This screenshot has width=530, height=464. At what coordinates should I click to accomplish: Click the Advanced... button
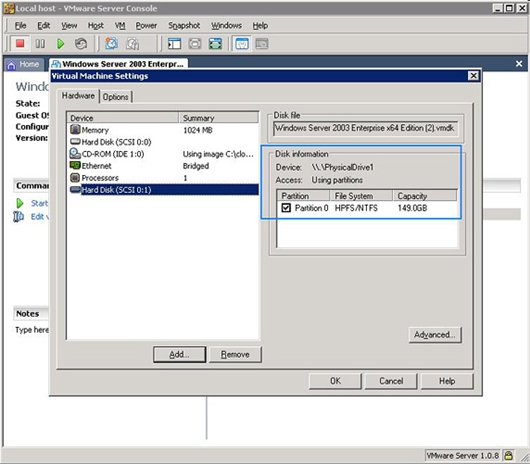pos(435,335)
